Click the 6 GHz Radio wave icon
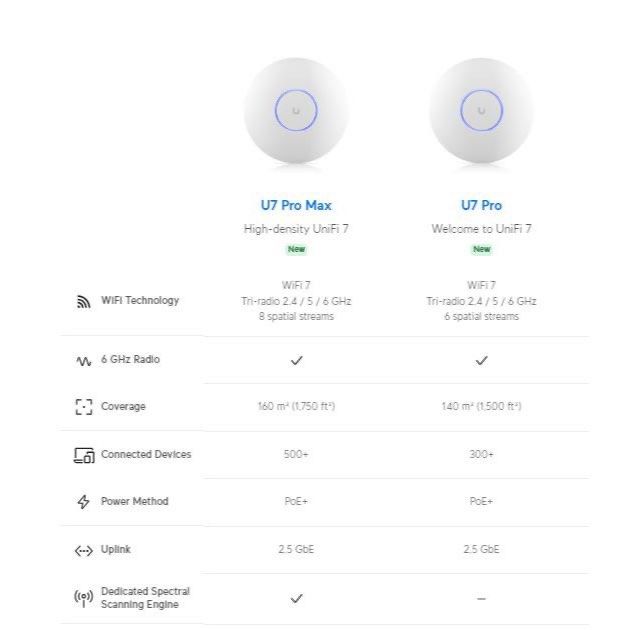 point(84,361)
